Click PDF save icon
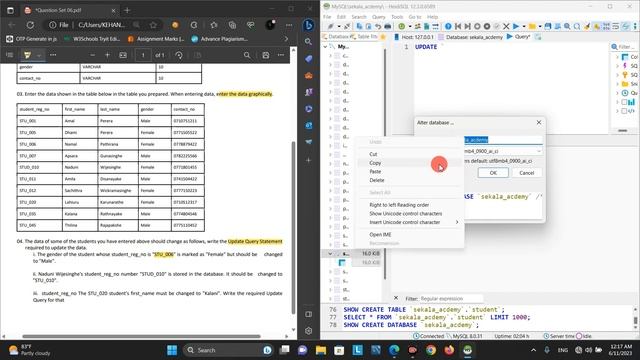This screenshot has width=640, height=360. pos(266,55)
